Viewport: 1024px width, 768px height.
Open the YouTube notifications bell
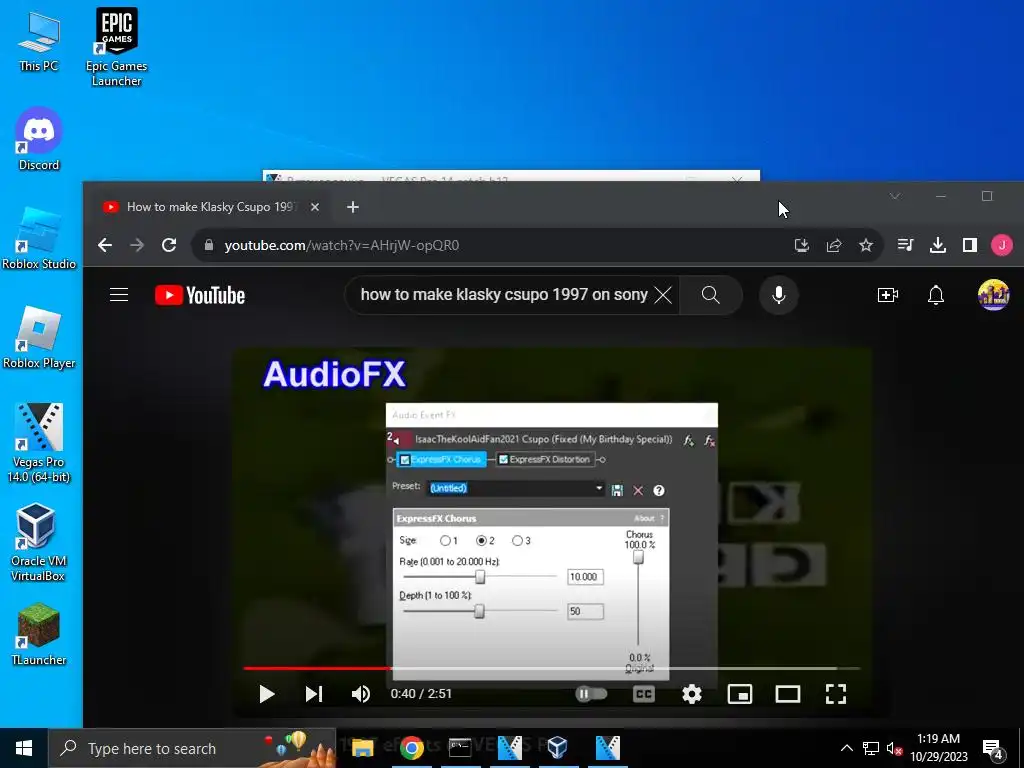pos(936,295)
